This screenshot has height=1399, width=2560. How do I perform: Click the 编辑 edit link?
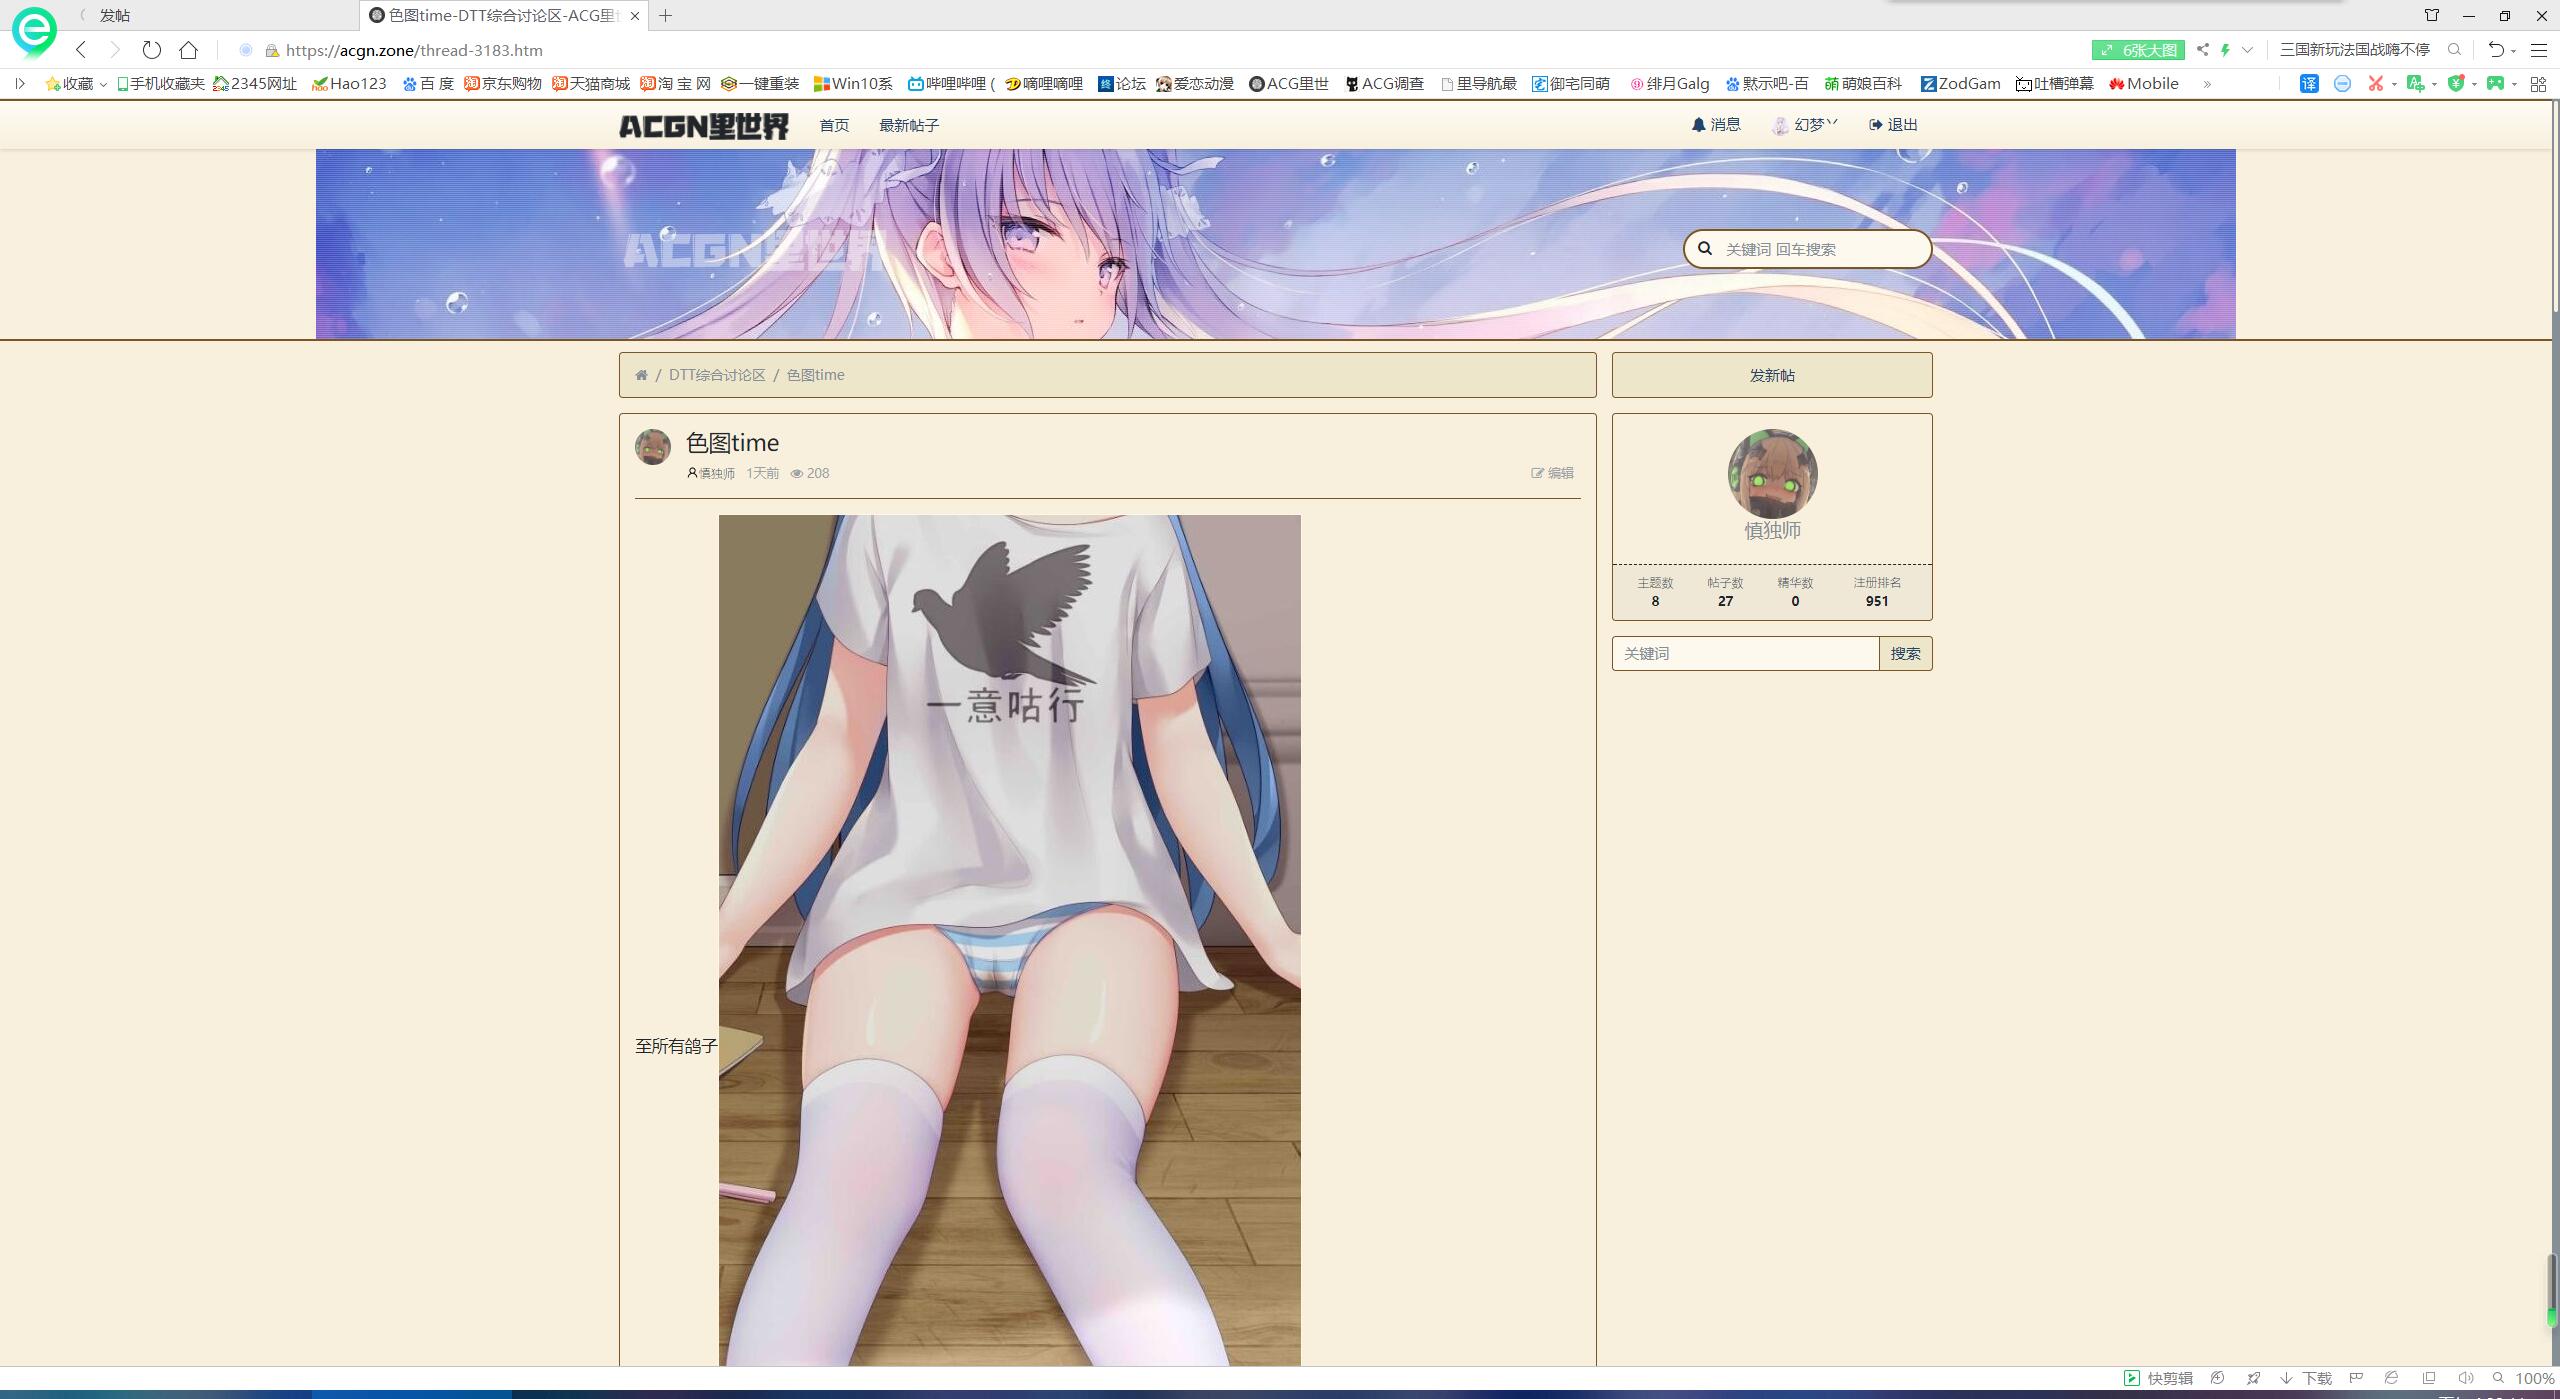pyautogui.click(x=1552, y=473)
